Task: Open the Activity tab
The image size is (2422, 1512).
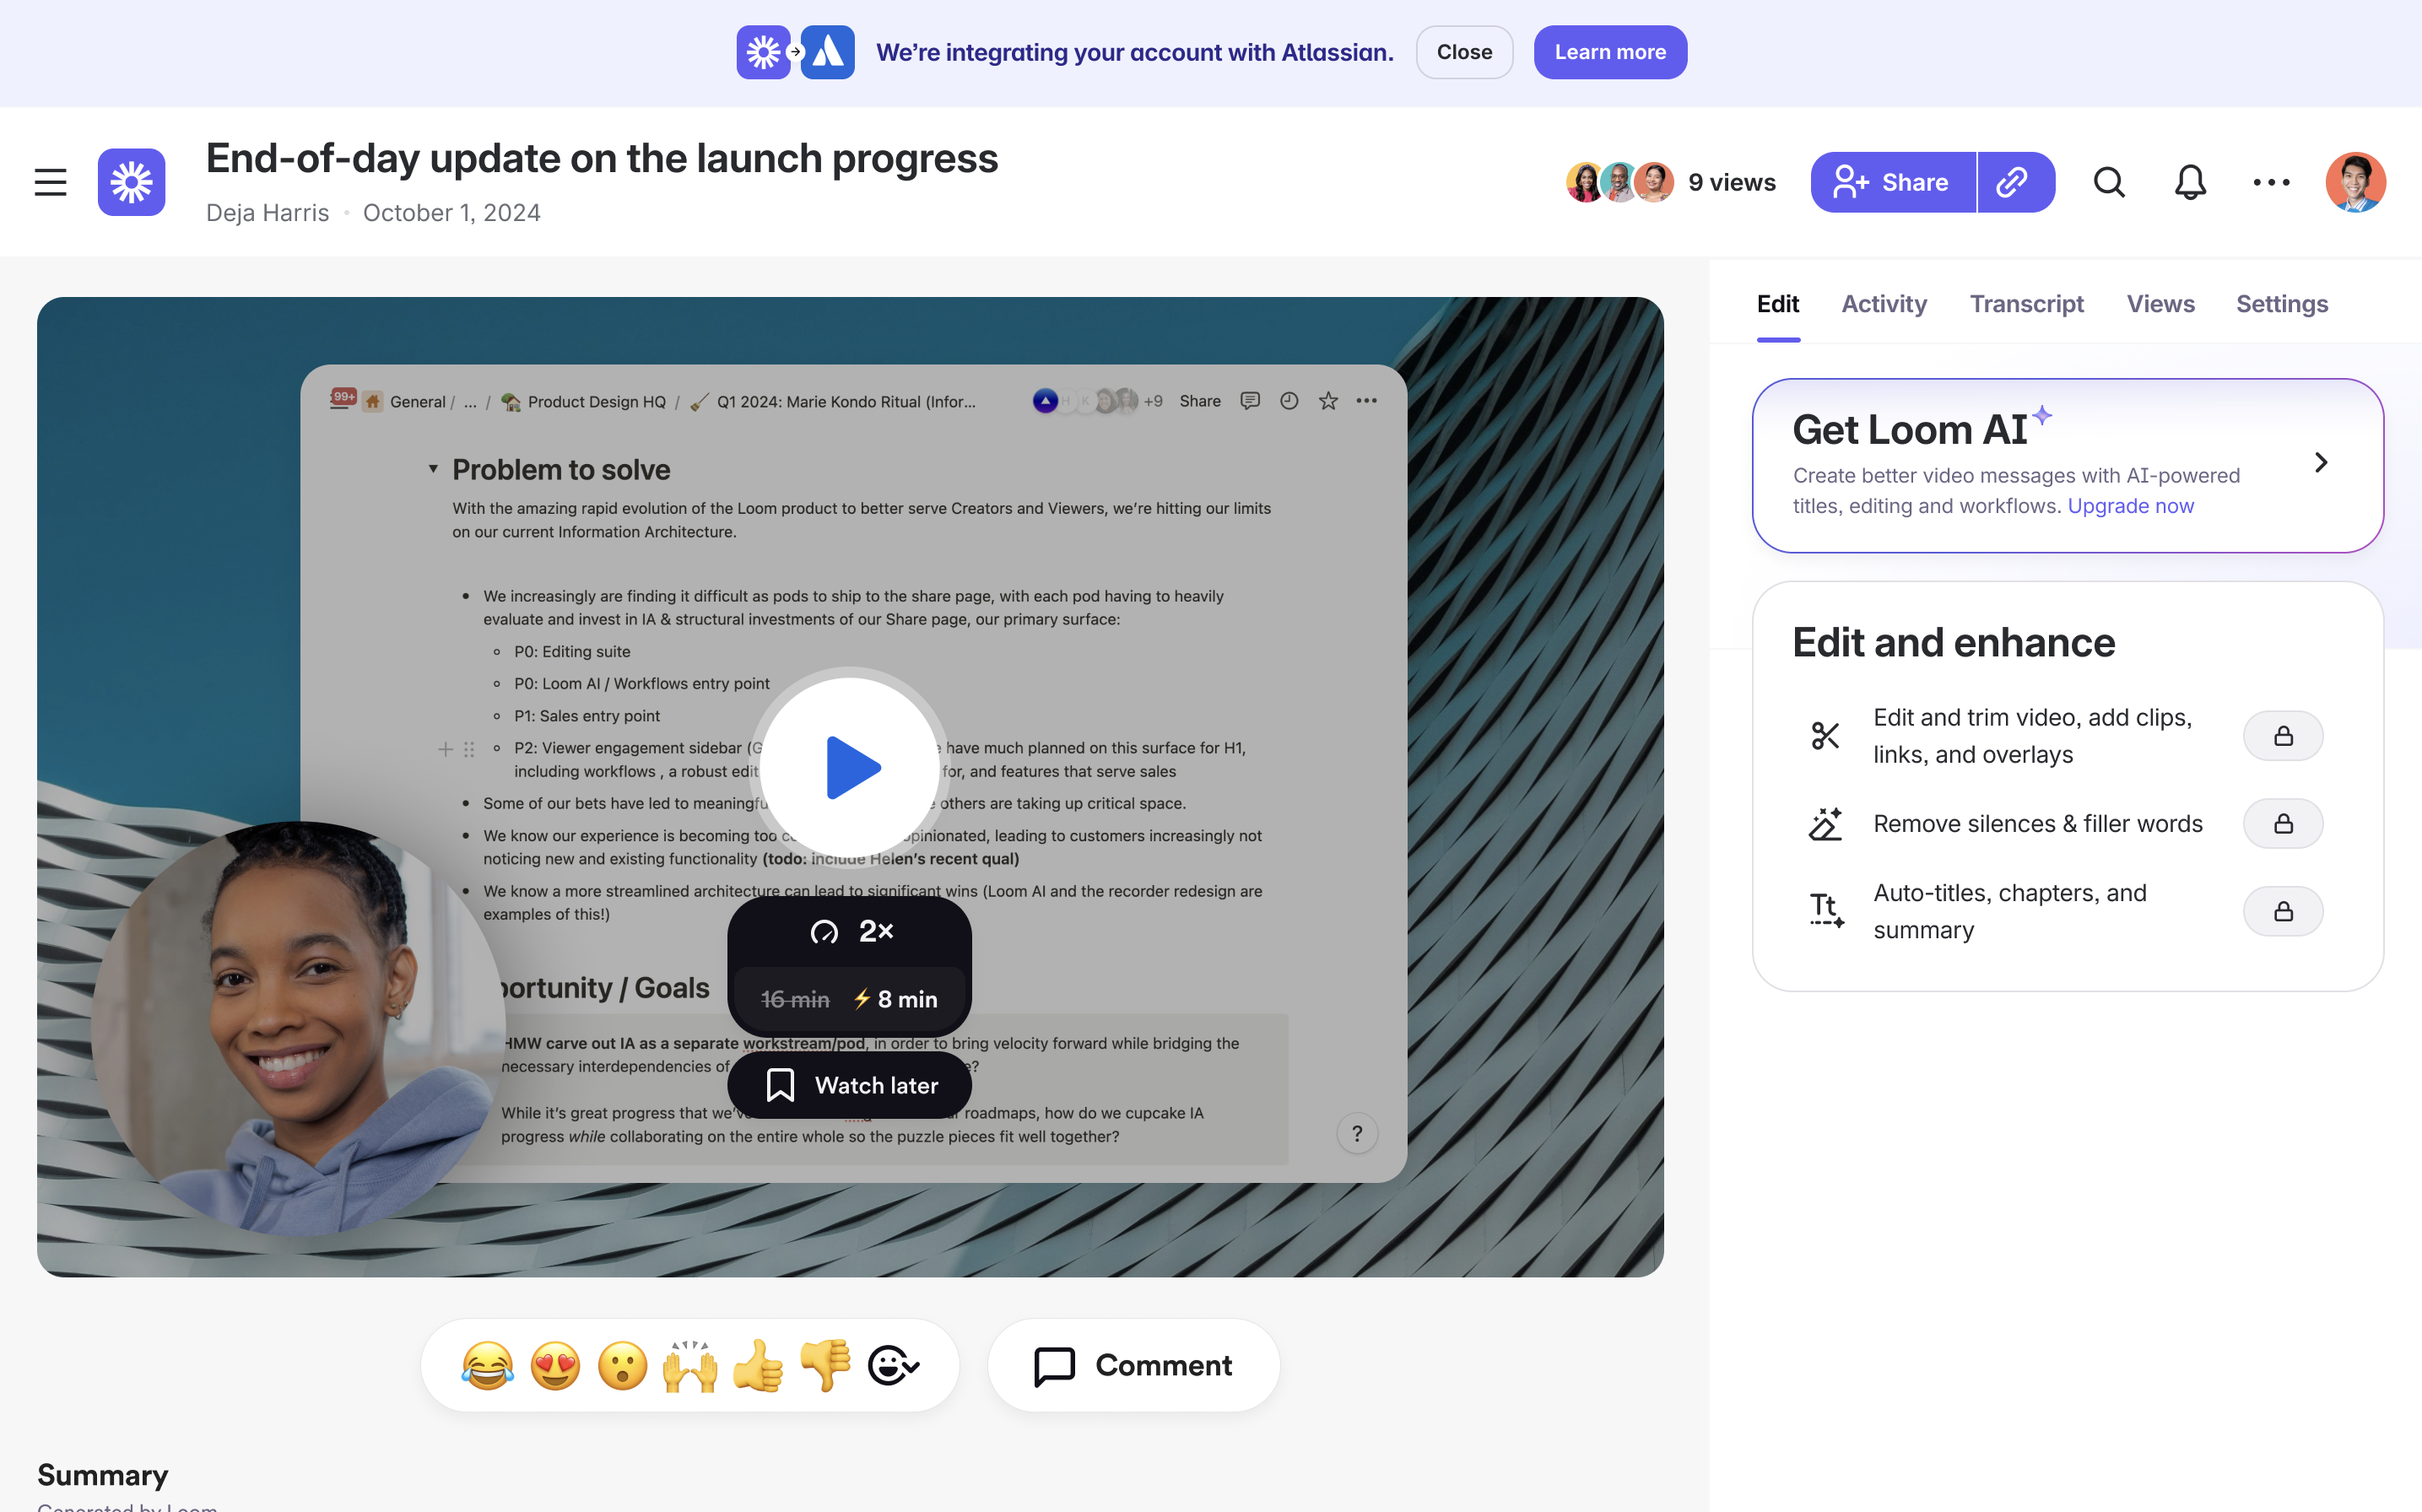Action: [x=1884, y=304]
